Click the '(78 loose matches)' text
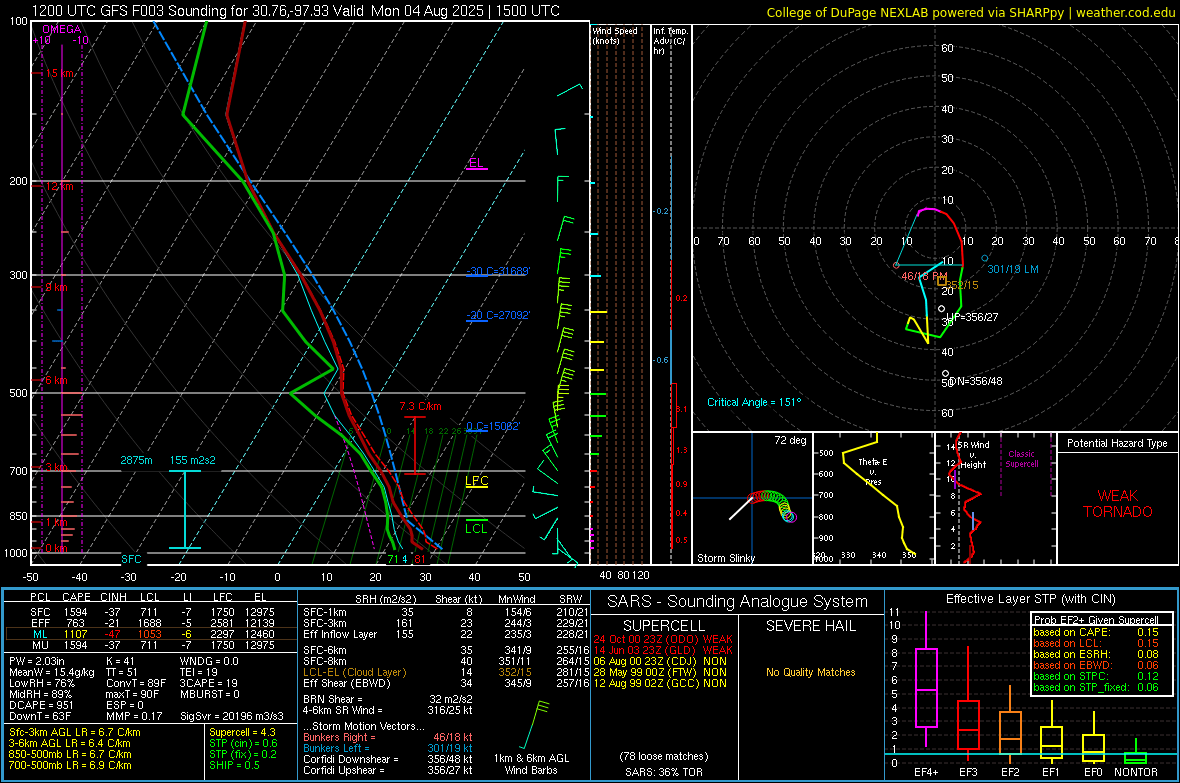The width and height of the screenshot is (1180, 783). (x=664, y=756)
